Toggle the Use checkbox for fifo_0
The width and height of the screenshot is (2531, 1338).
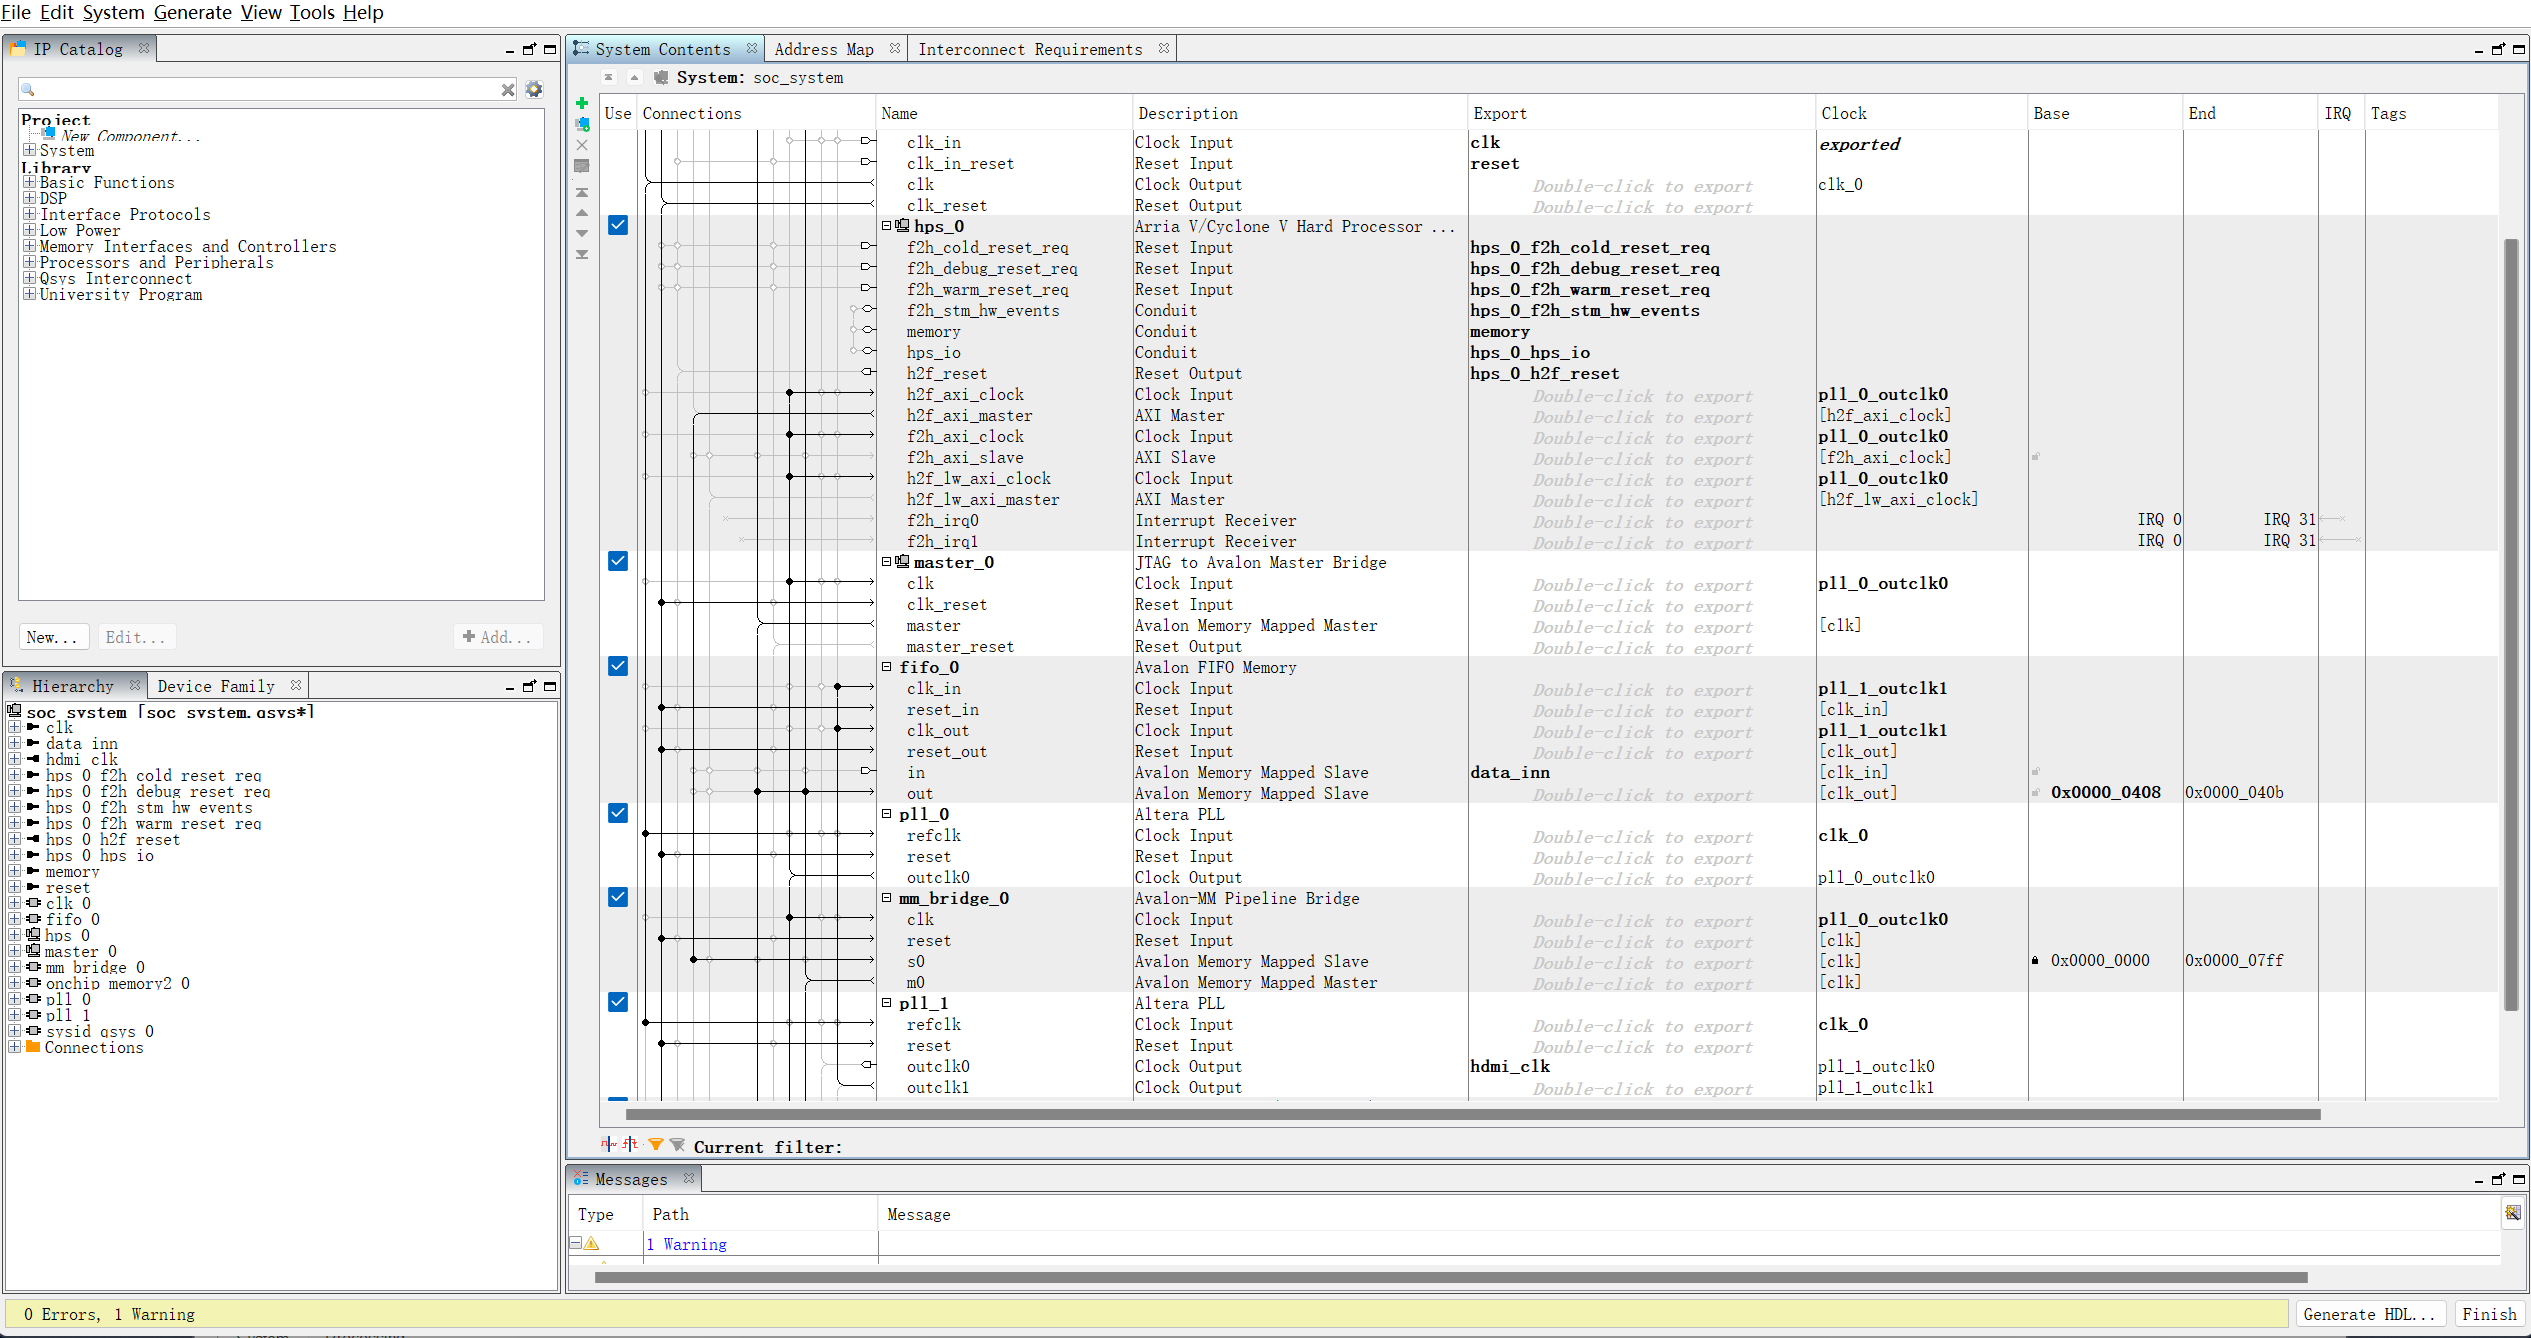pos(618,666)
